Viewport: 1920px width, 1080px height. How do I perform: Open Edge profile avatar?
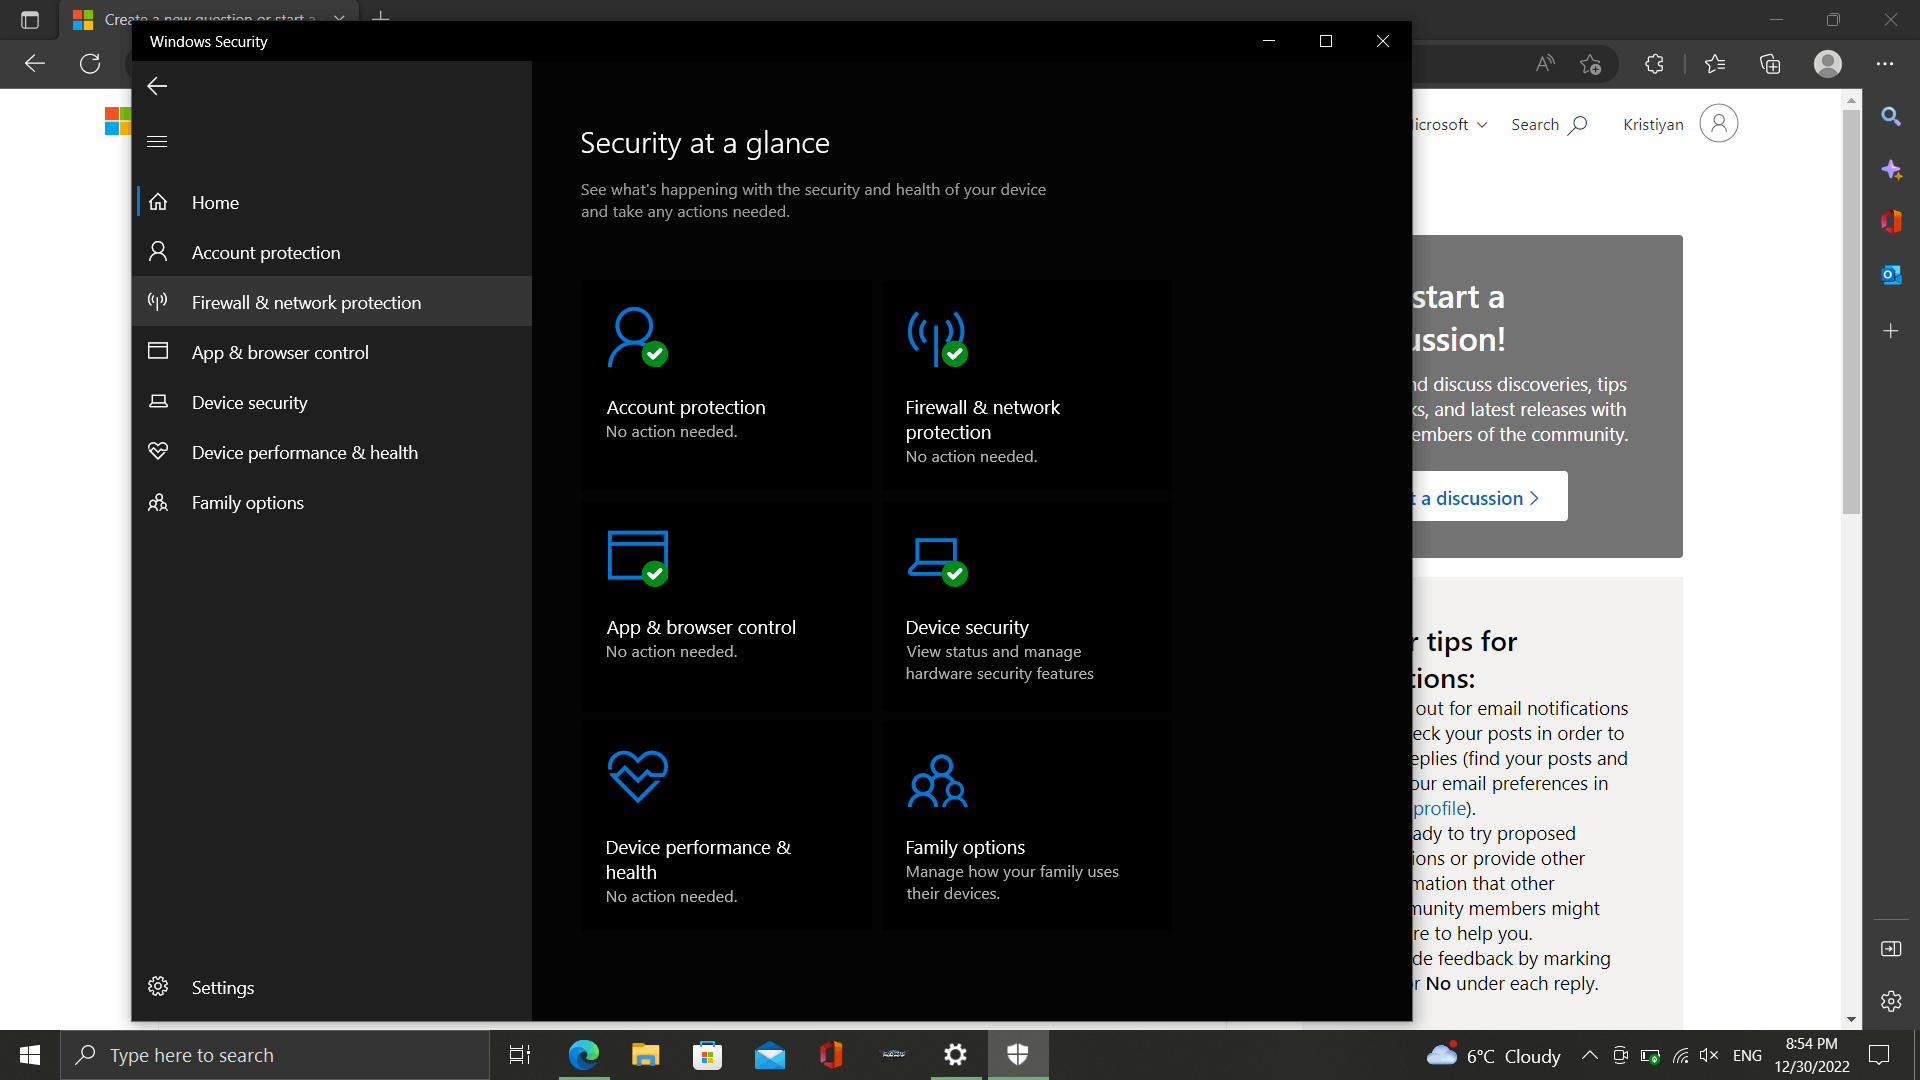[1828, 64]
